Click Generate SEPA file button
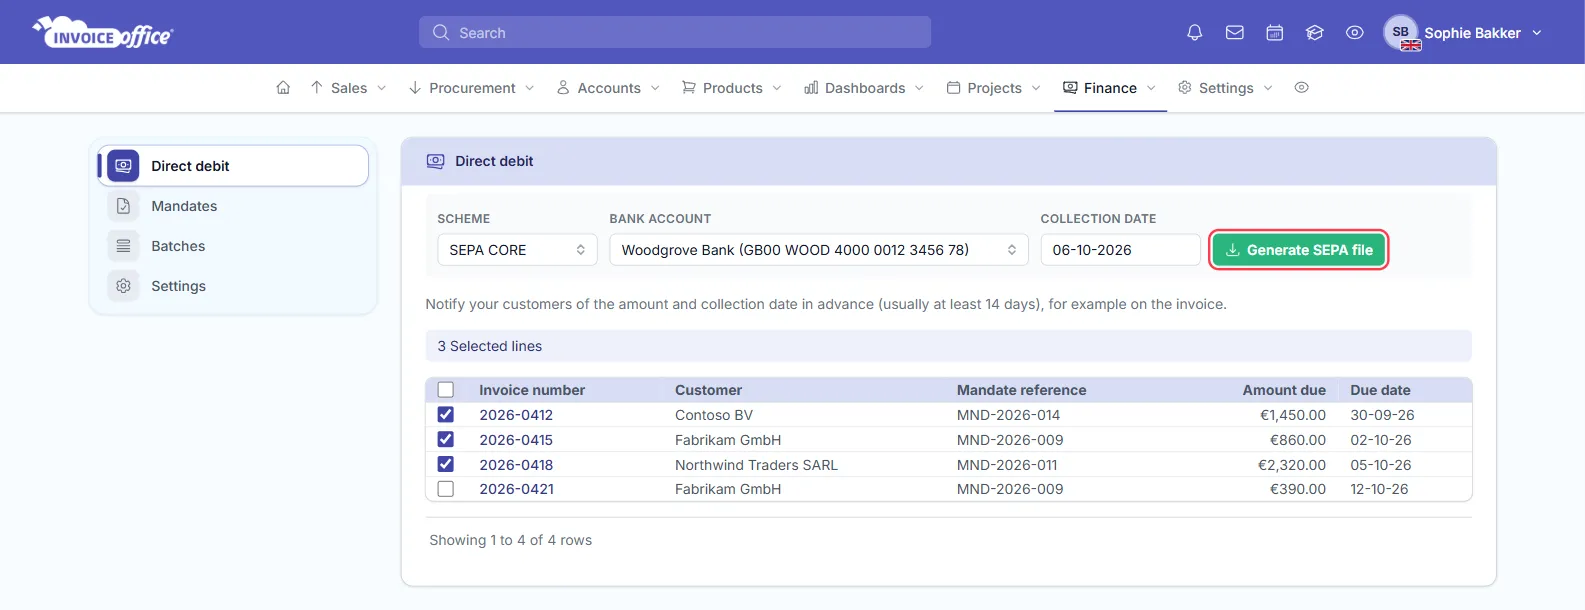The width and height of the screenshot is (1585, 610). point(1299,250)
